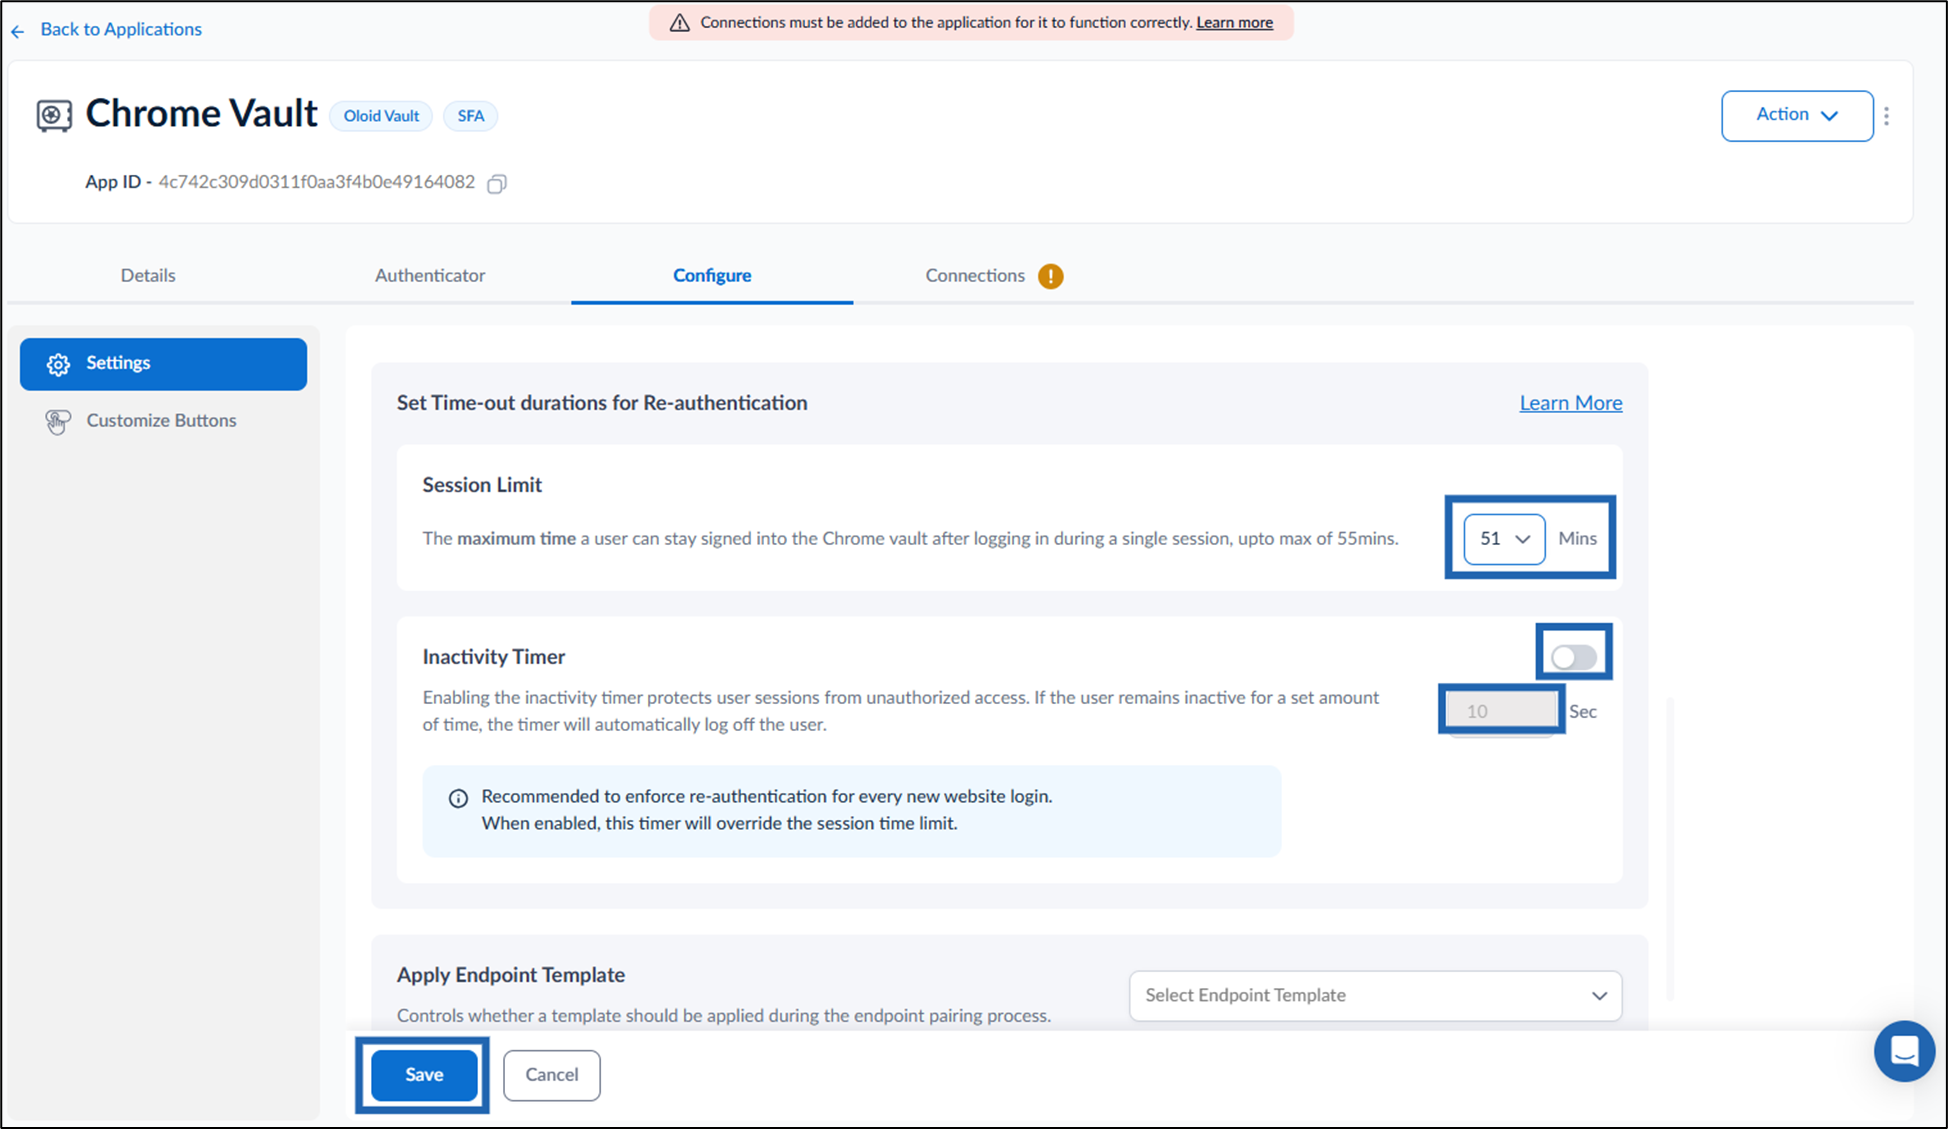
Task: Click the Chrome Vault title
Action: [x=202, y=114]
